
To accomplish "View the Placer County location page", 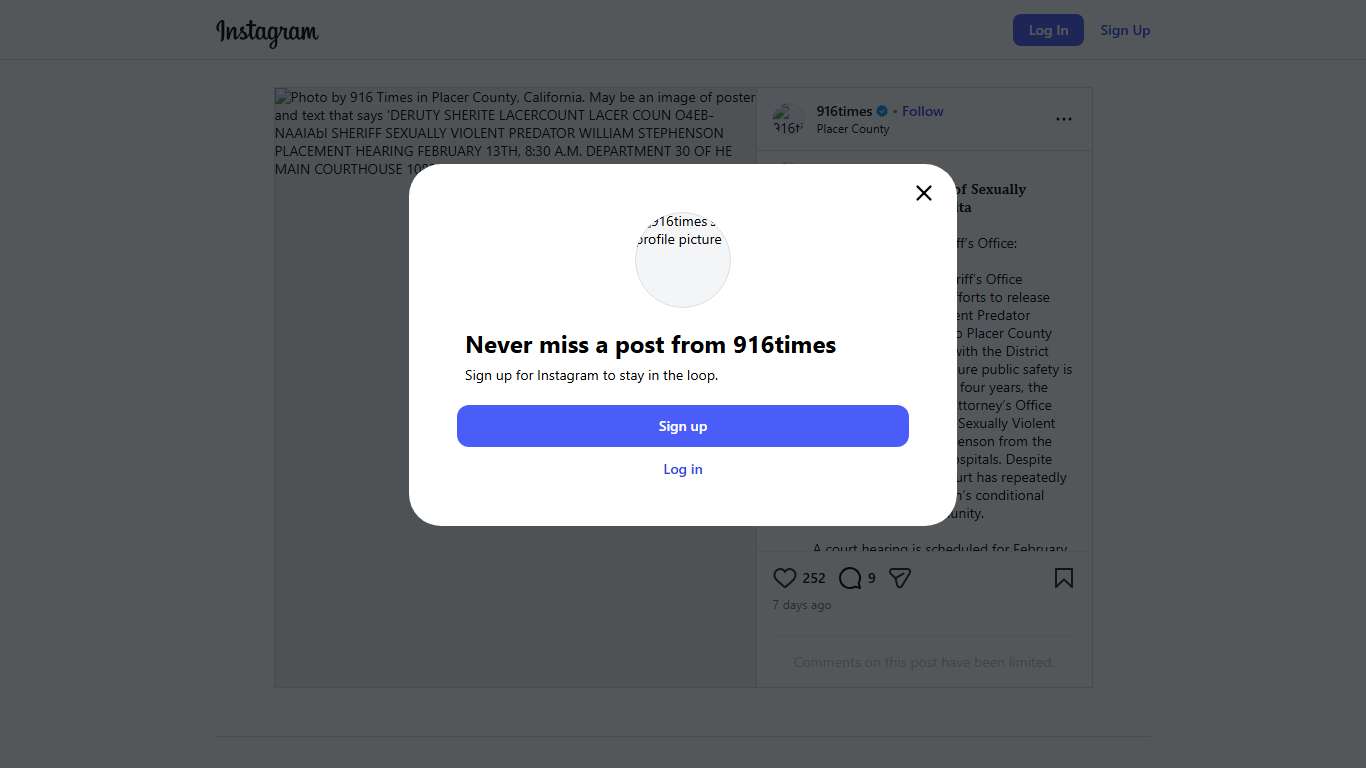I will click(853, 129).
